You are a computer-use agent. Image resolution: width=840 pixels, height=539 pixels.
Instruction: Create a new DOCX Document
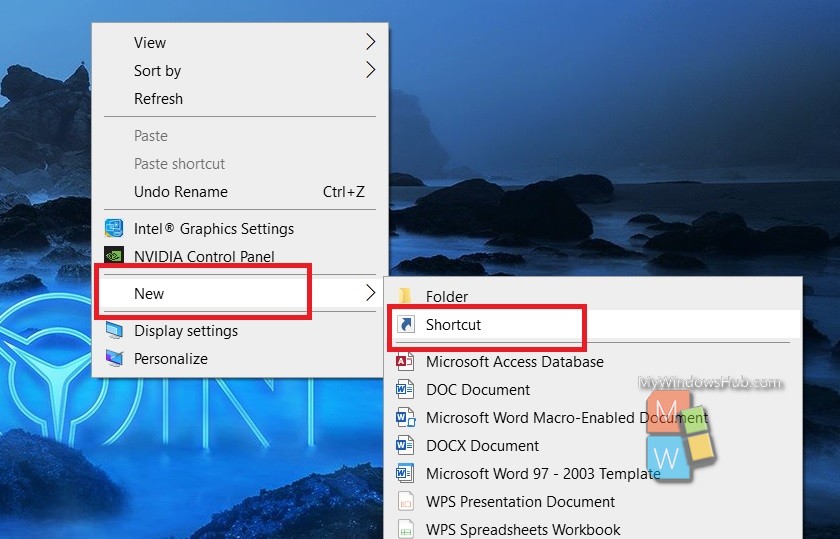coord(593,445)
